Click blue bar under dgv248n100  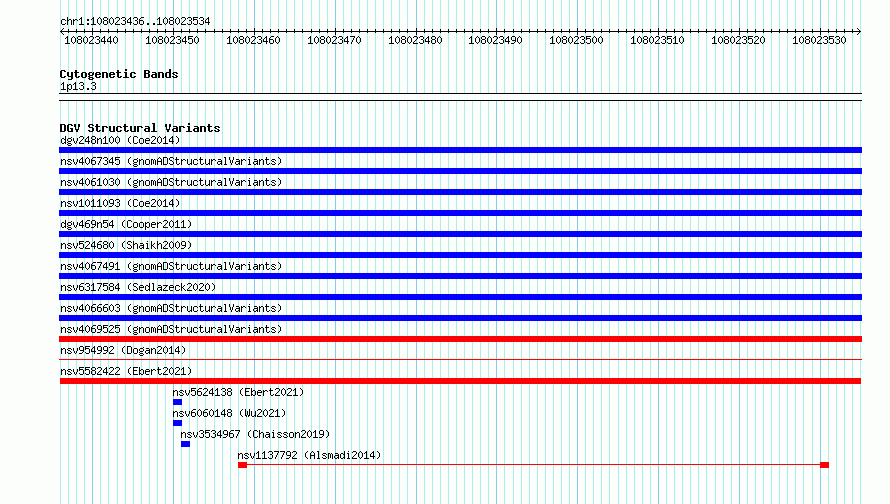(x=460, y=150)
